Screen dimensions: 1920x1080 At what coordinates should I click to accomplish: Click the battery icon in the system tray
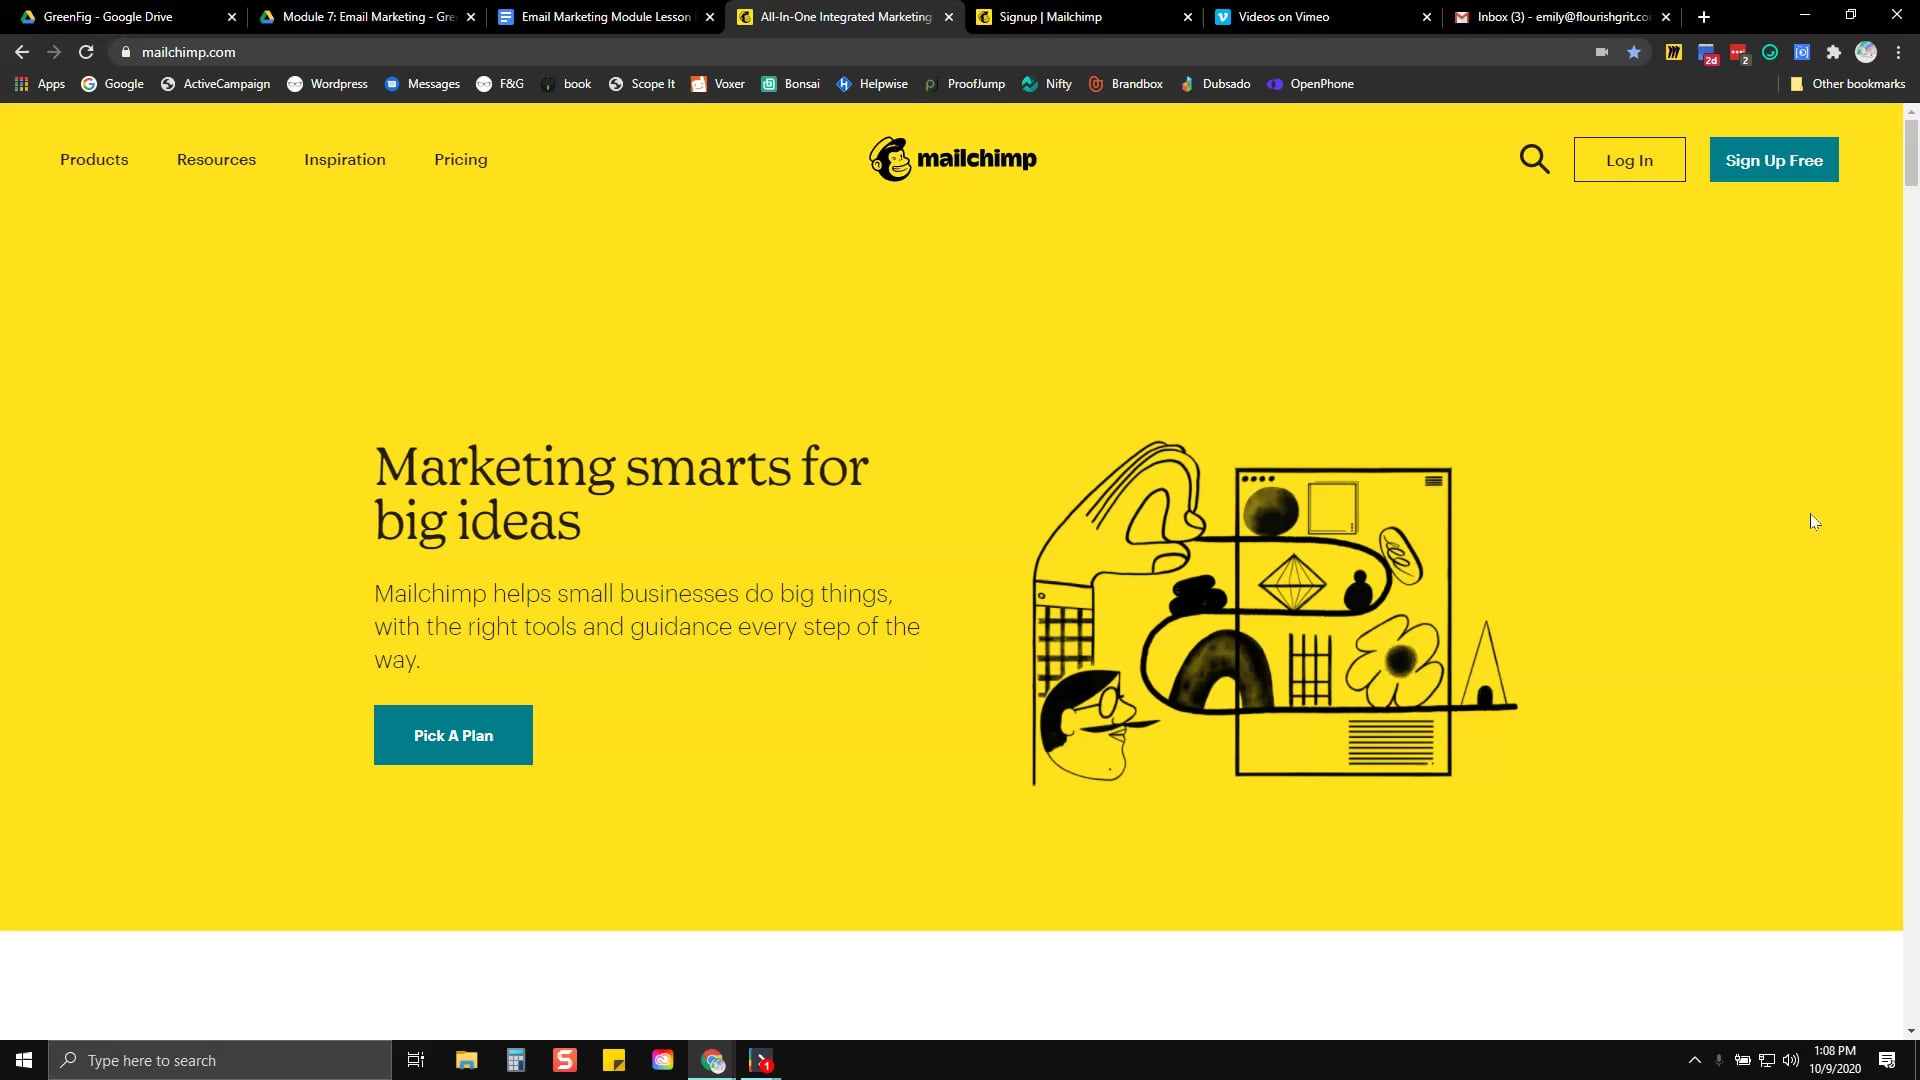tap(1742, 1060)
